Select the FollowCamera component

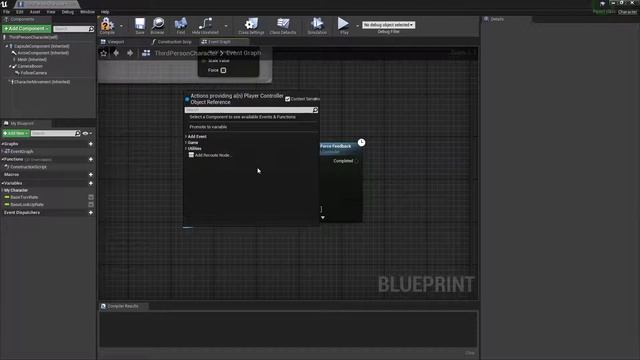pyautogui.click(x=33, y=73)
